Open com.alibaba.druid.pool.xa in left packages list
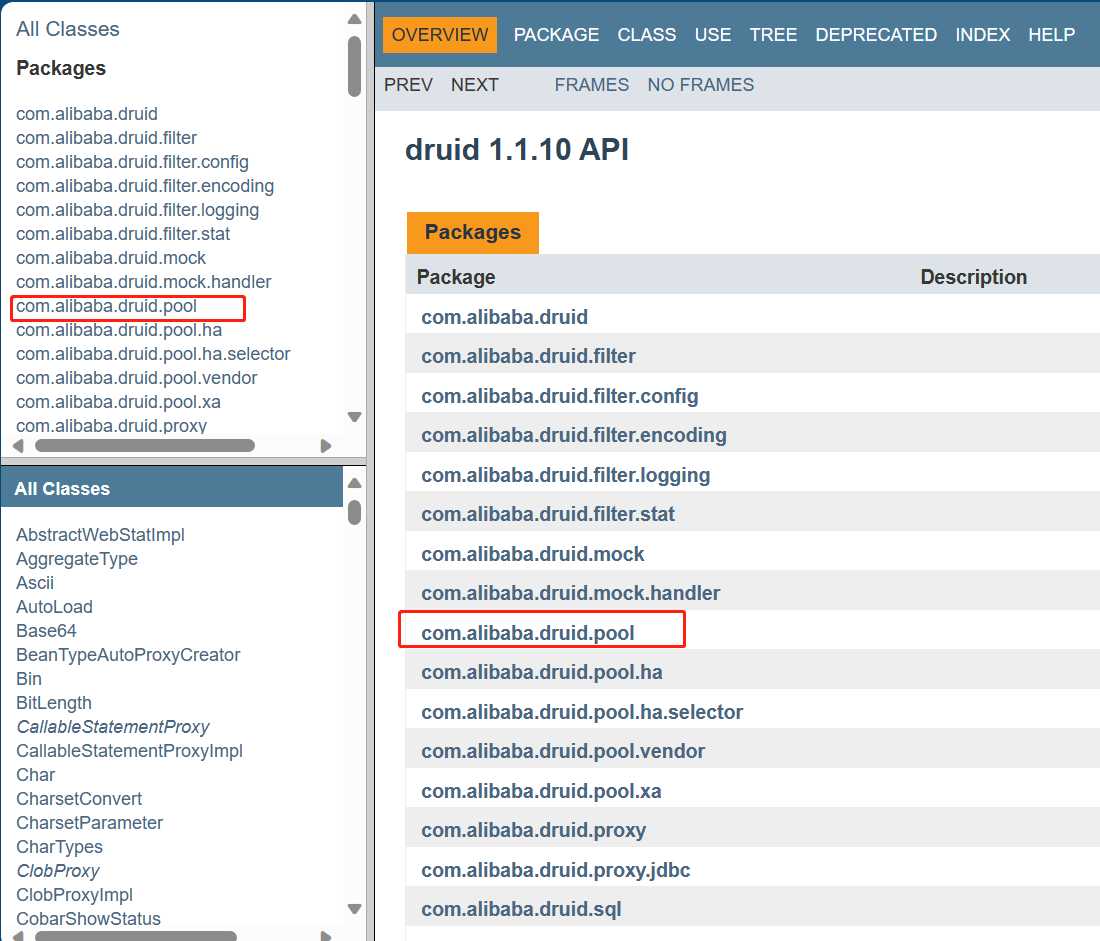 click(x=119, y=401)
